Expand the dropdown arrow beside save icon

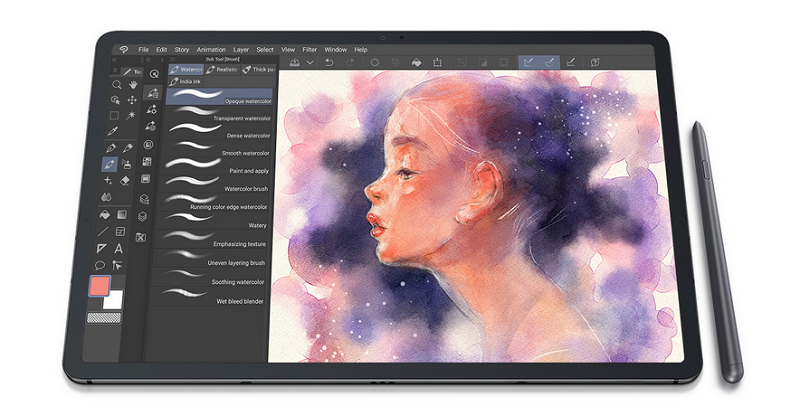point(310,62)
